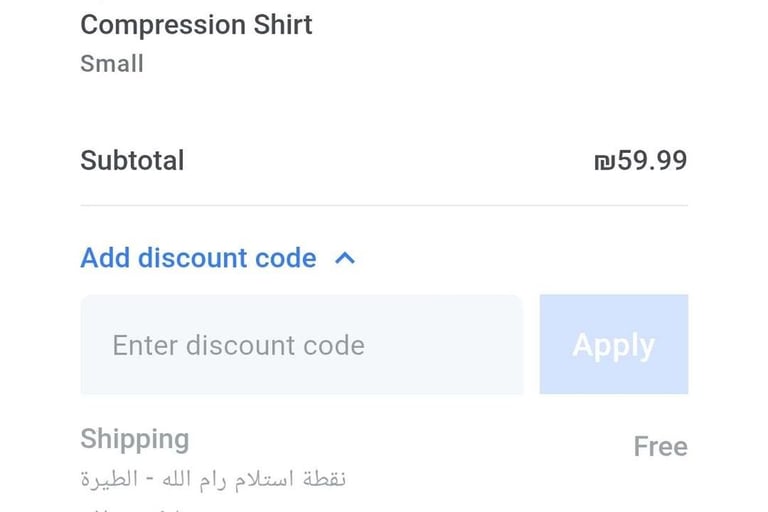
Task: Tap the Arabic pickup point address line
Action: pyautogui.click(x=213, y=478)
